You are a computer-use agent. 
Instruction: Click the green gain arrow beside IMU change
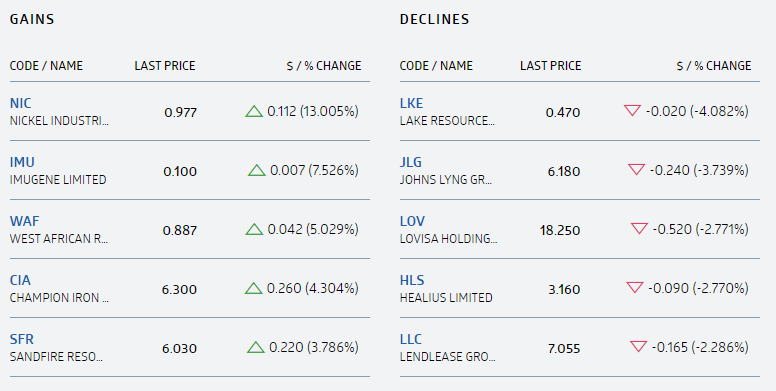coord(256,170)
